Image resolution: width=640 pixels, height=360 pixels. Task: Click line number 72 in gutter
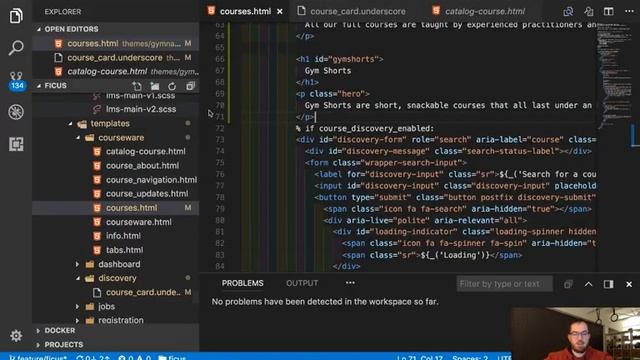[x=220, y=128]
